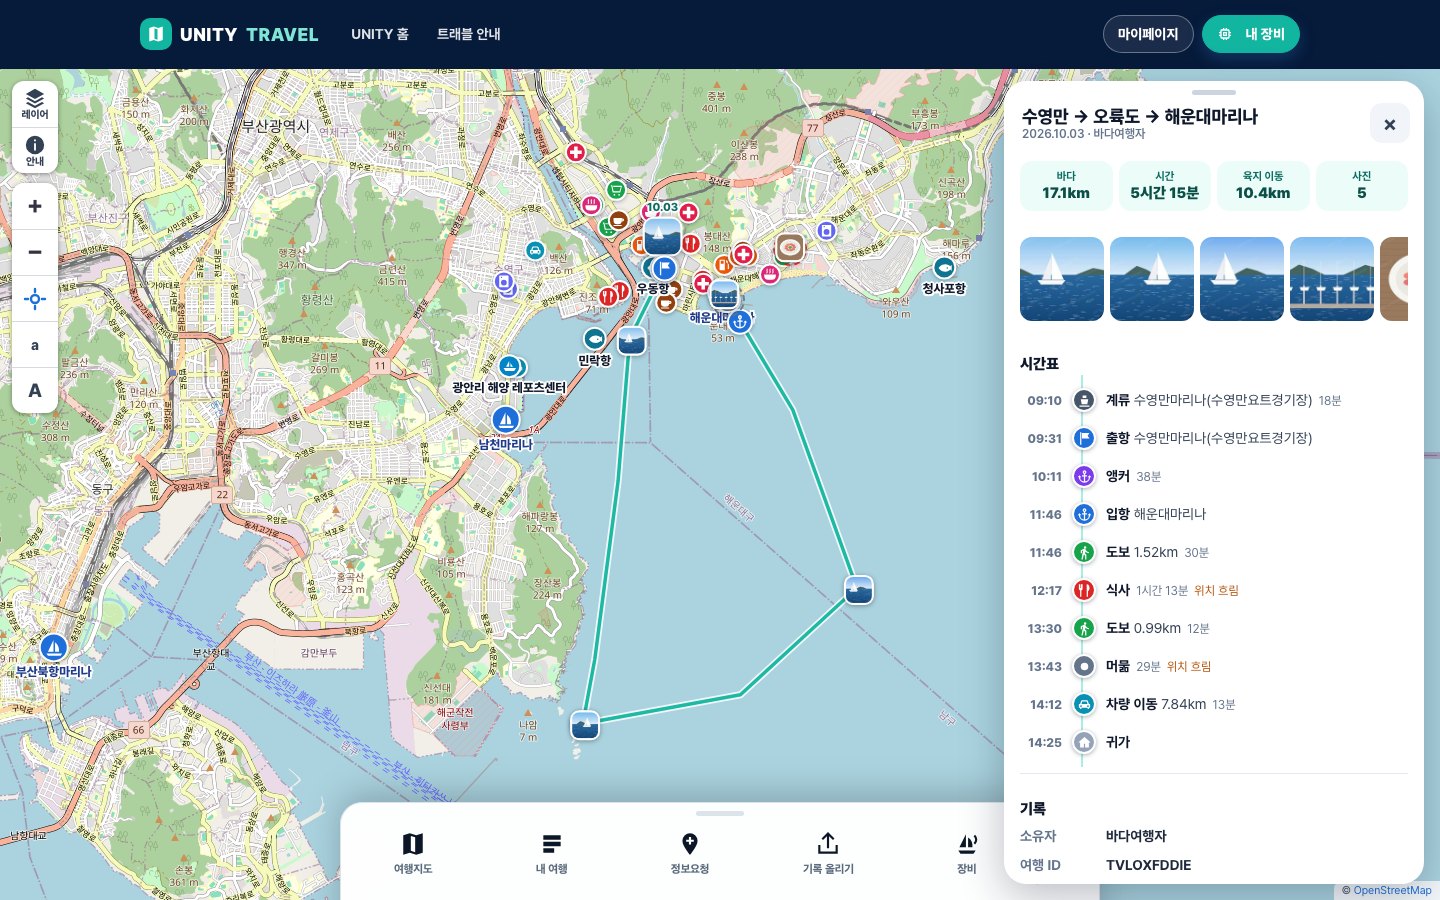Click the trip panel's top drag handle
The width and height of the screenshot is (1440, 900).
tap(1214, 92)
